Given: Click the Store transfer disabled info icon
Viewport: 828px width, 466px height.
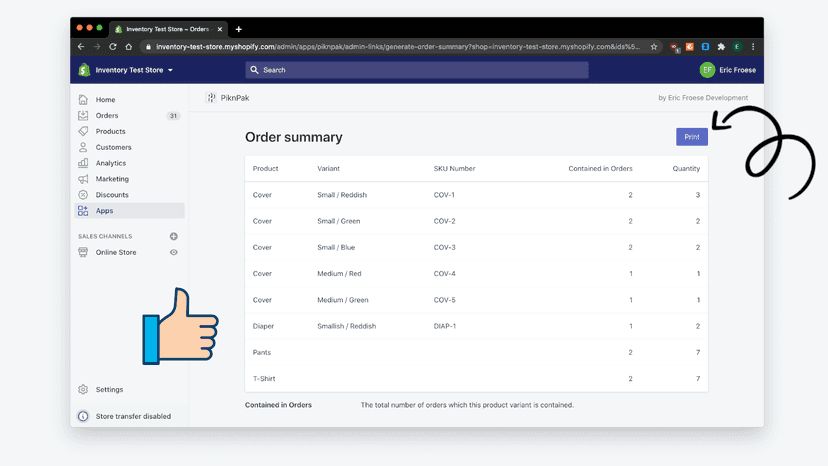Looking at the screenshot, I should tap(83, 416).
